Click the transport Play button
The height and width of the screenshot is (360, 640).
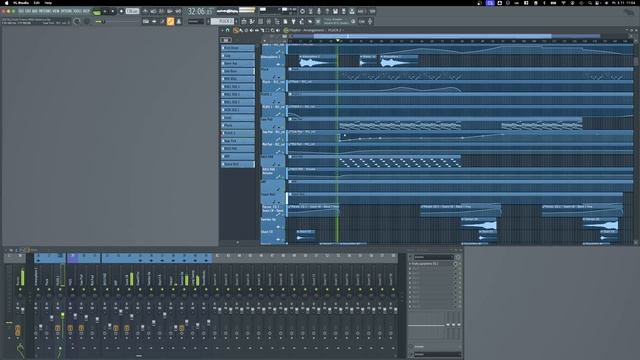pyautogui.click(x=105, y=11)
